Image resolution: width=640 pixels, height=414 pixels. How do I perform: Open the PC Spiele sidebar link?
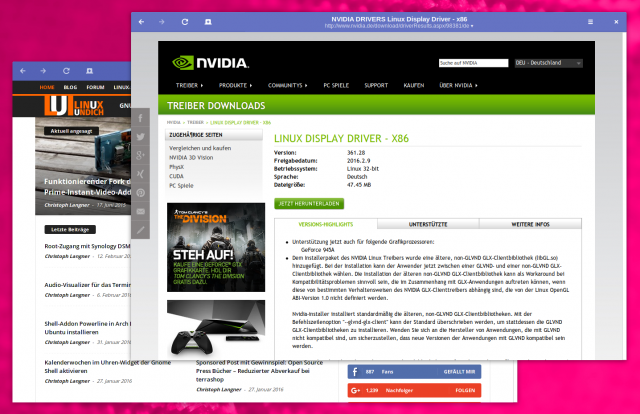[x=181, y=185]
